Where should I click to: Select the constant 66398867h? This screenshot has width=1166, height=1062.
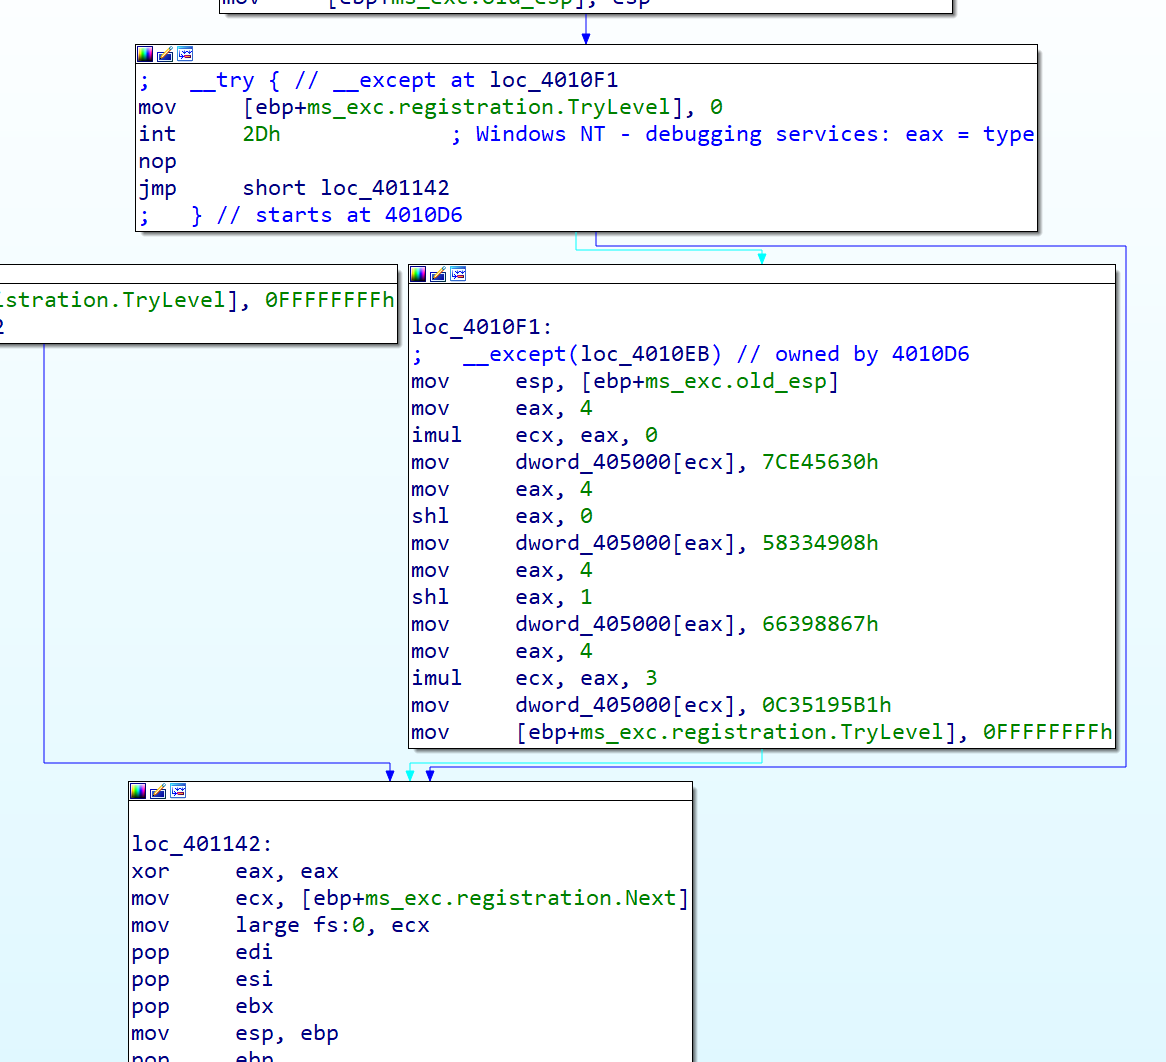point(820,624)
